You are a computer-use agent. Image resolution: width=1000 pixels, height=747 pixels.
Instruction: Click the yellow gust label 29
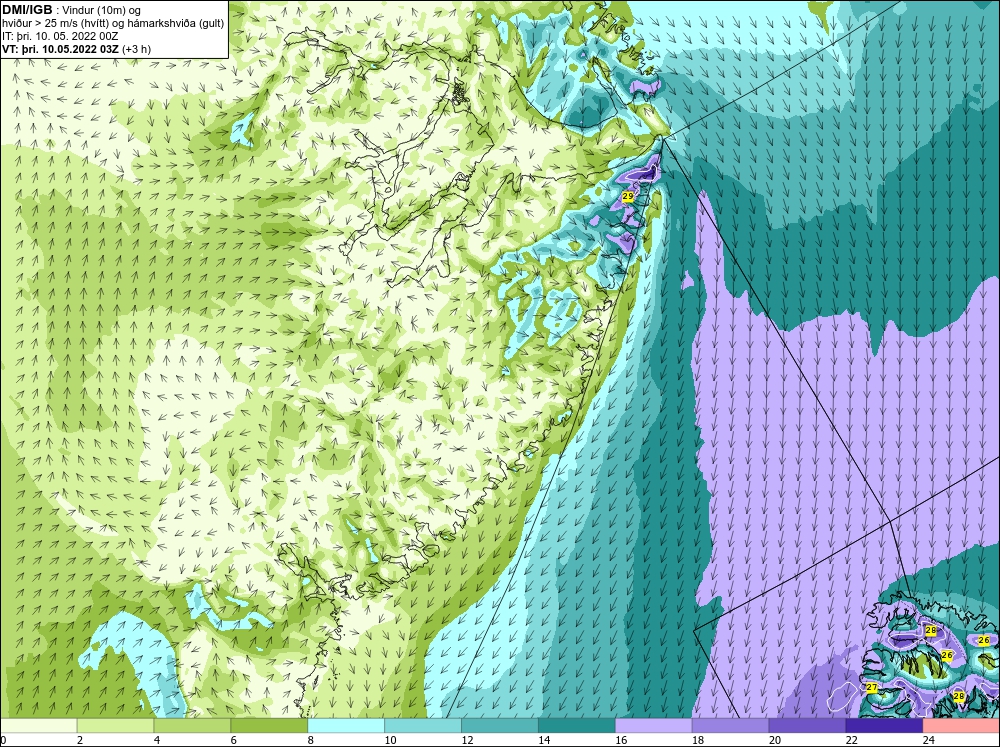[628, 196]
